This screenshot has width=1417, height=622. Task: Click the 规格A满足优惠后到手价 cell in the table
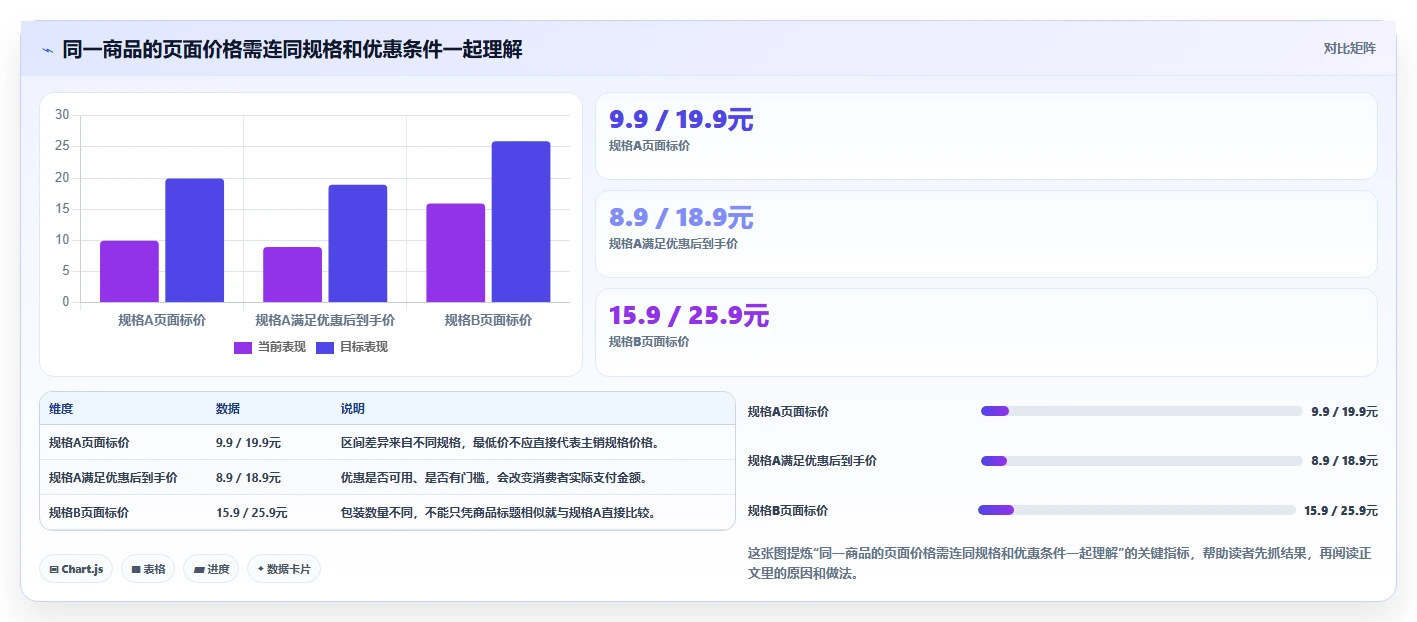pyautogui.click(x=113, y=477)
